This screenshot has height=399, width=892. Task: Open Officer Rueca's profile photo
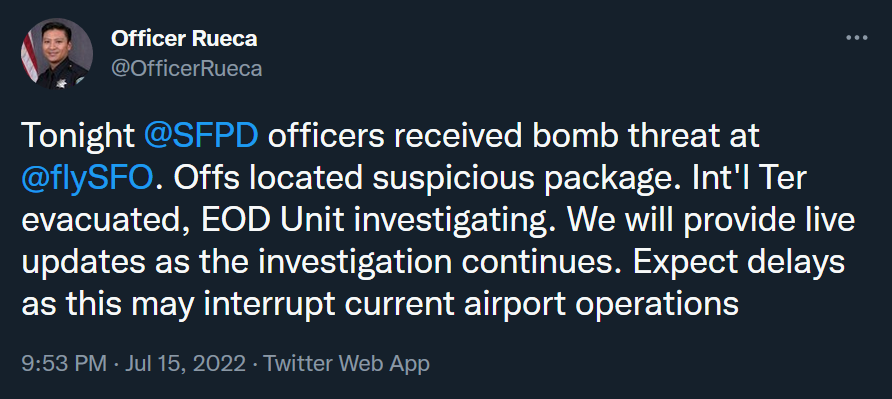(57, 54)
